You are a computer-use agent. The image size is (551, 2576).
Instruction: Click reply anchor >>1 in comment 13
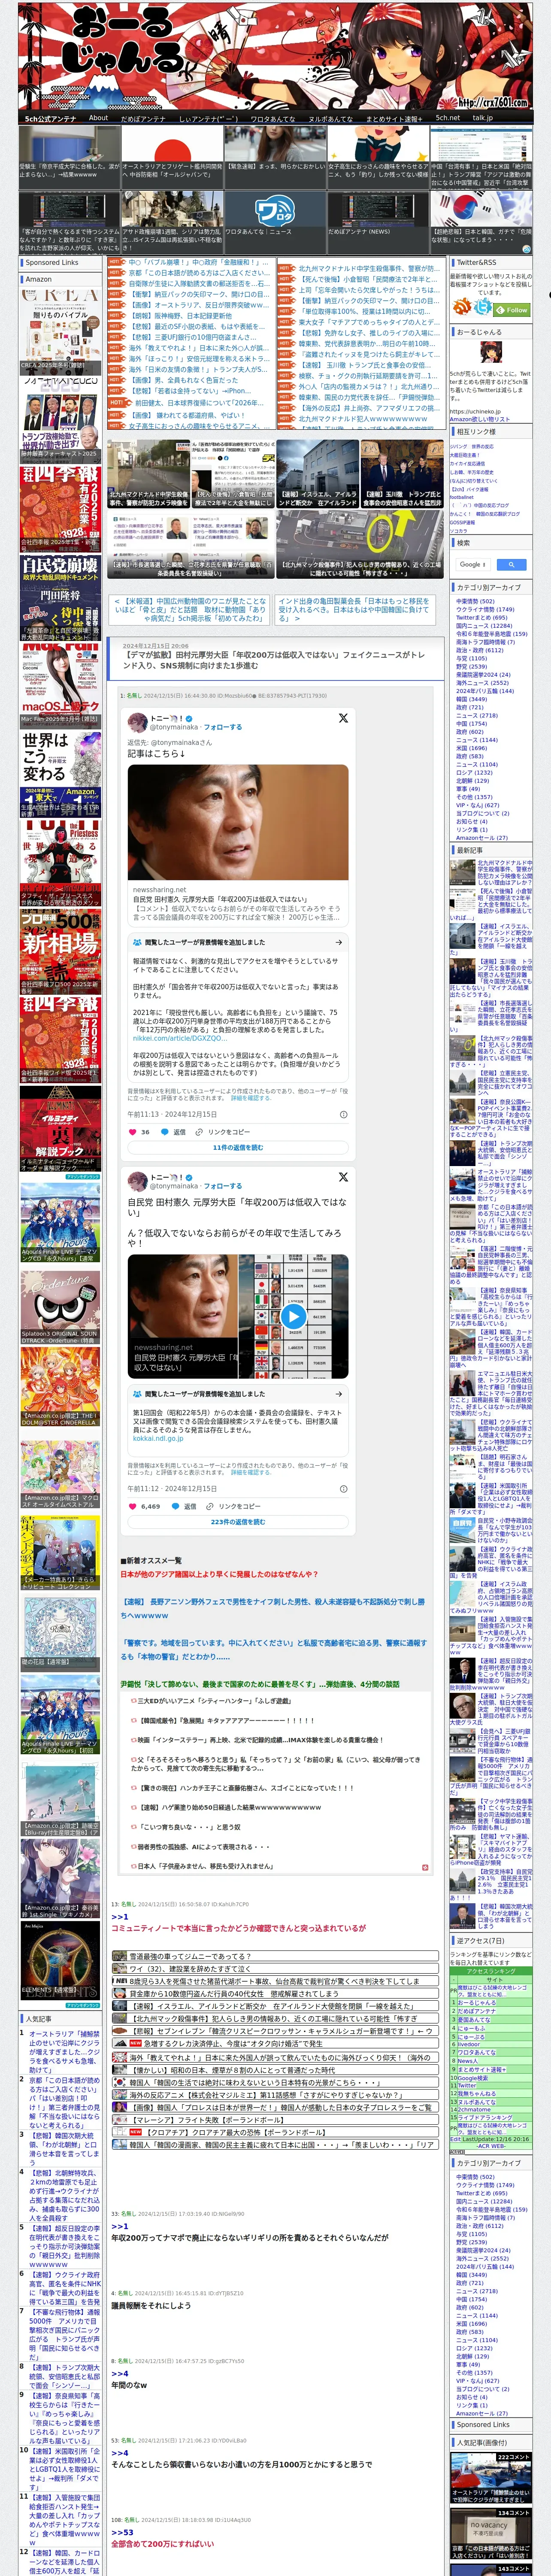click(x=120, y=1916)
